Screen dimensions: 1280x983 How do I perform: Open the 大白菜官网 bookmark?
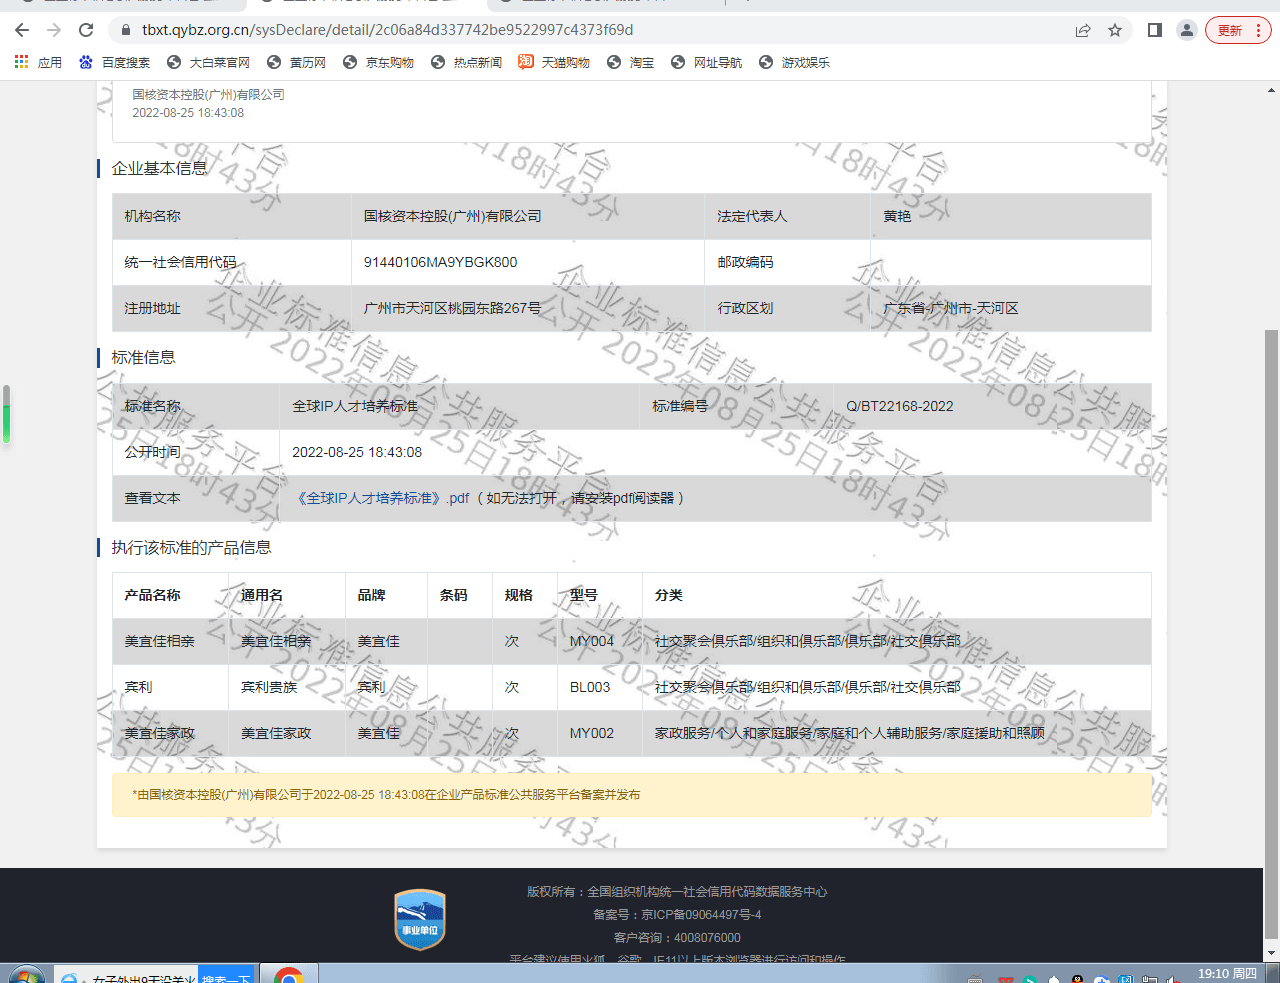pyautogui.click(x=208, y=62)
